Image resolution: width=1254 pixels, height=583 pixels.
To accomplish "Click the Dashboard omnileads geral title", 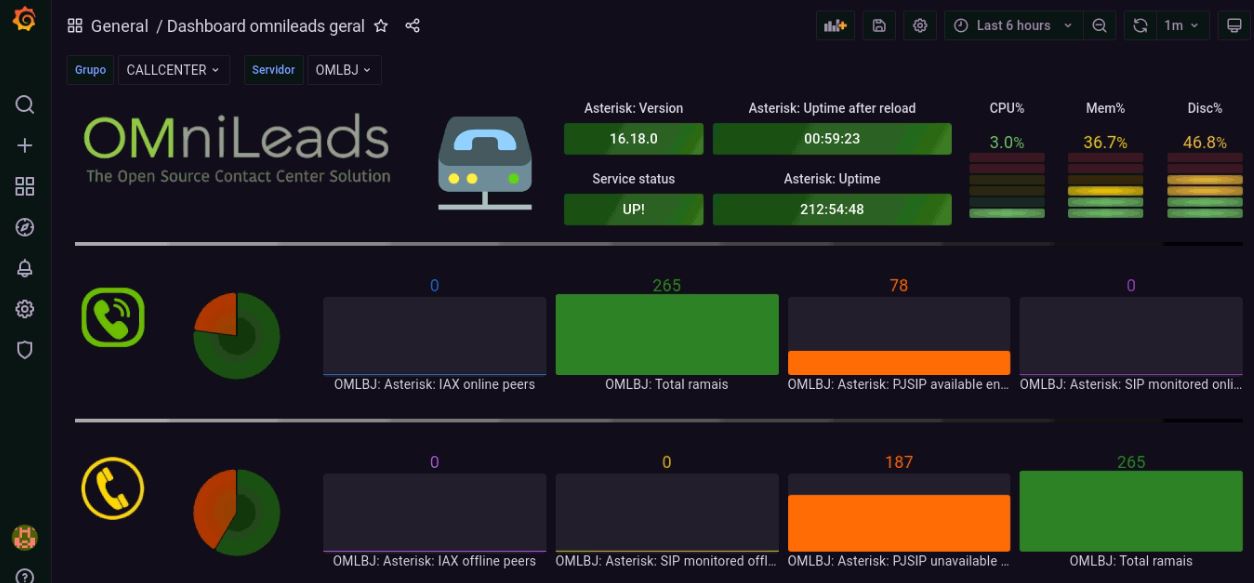I will pos(266,26).
